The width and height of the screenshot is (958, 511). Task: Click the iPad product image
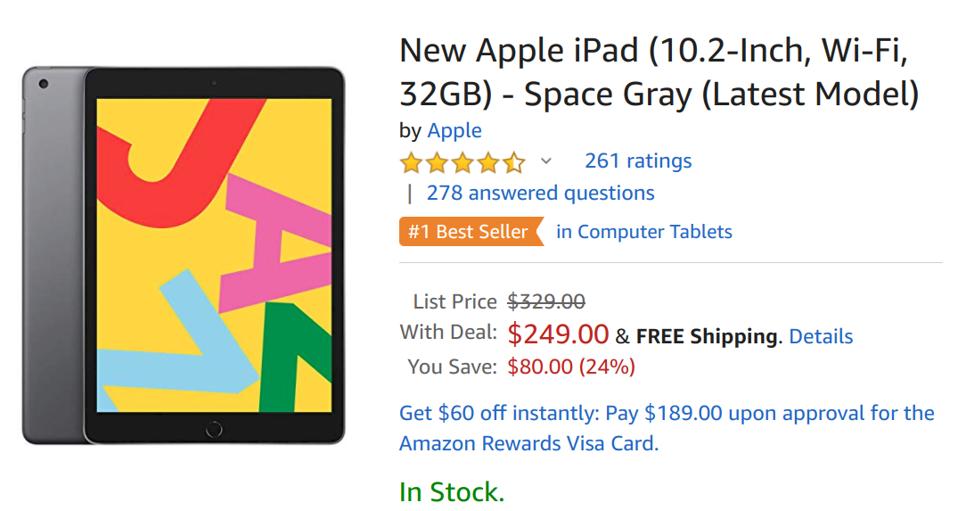(183, 255)
